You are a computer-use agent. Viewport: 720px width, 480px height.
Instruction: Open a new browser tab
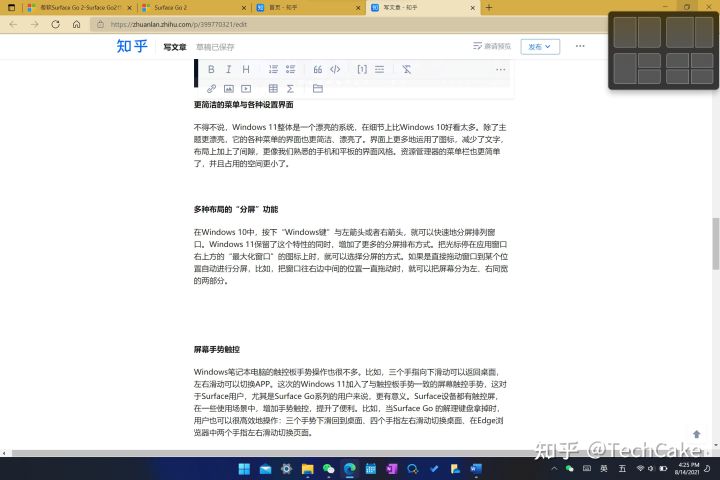tap(489, 7)
